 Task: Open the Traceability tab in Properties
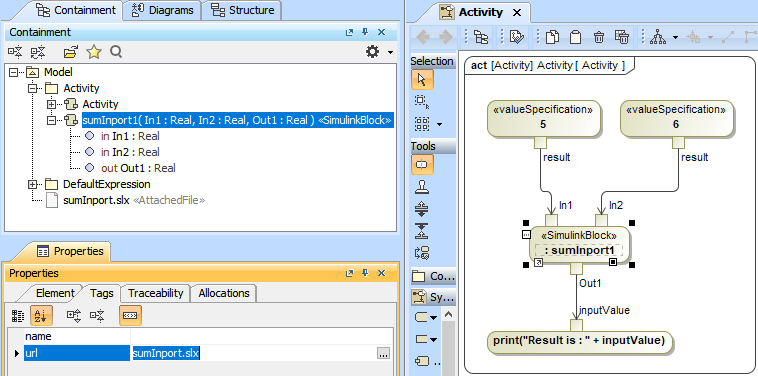(156, 293)
